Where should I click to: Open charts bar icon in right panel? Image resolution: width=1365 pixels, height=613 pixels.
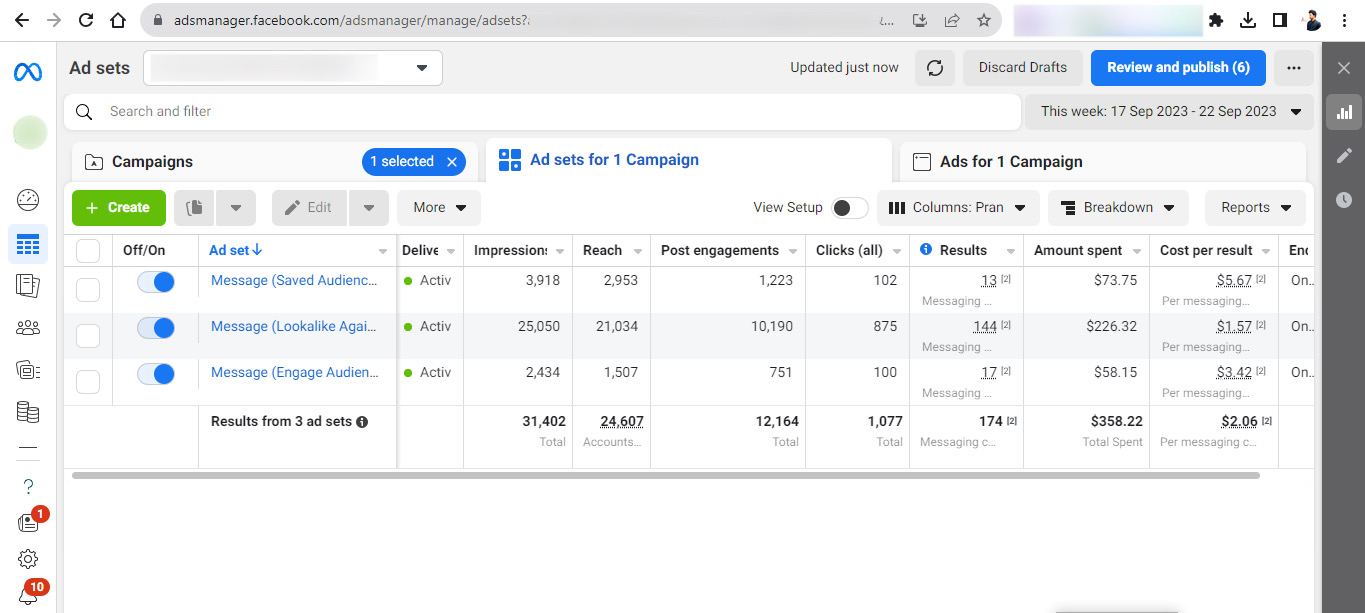pyautogui.click(x=1344, y=112)
